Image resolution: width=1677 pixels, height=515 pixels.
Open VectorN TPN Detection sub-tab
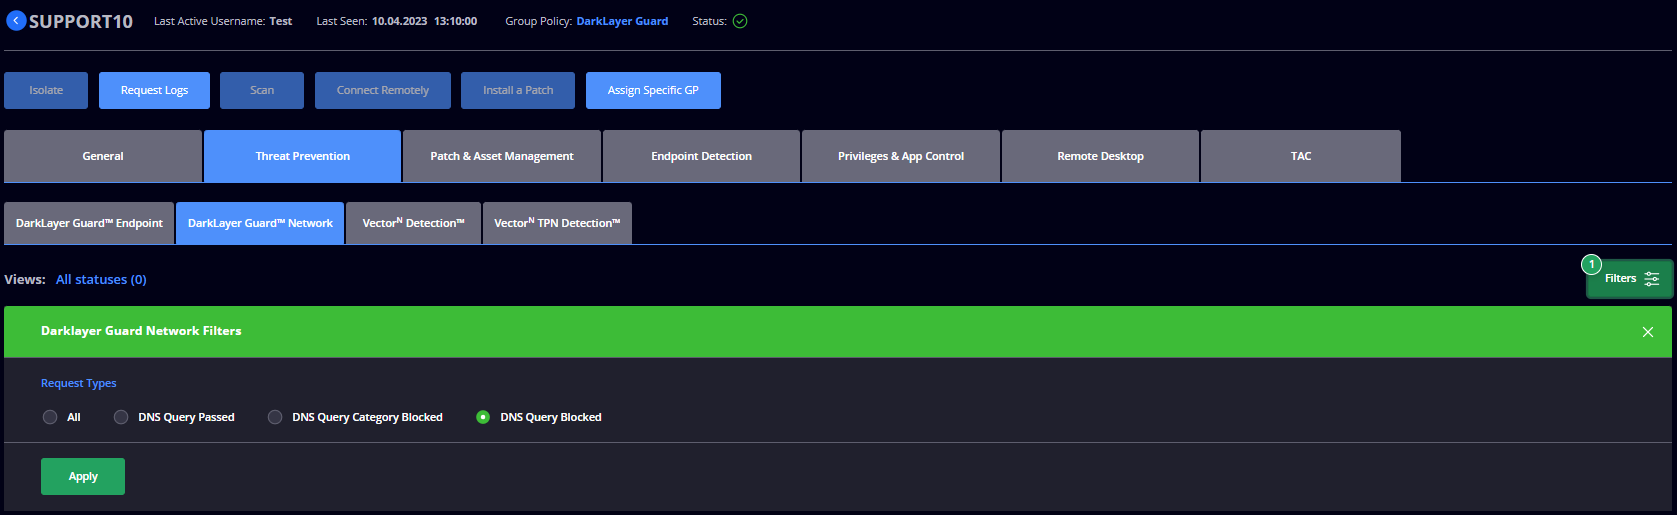pos(557,223)
